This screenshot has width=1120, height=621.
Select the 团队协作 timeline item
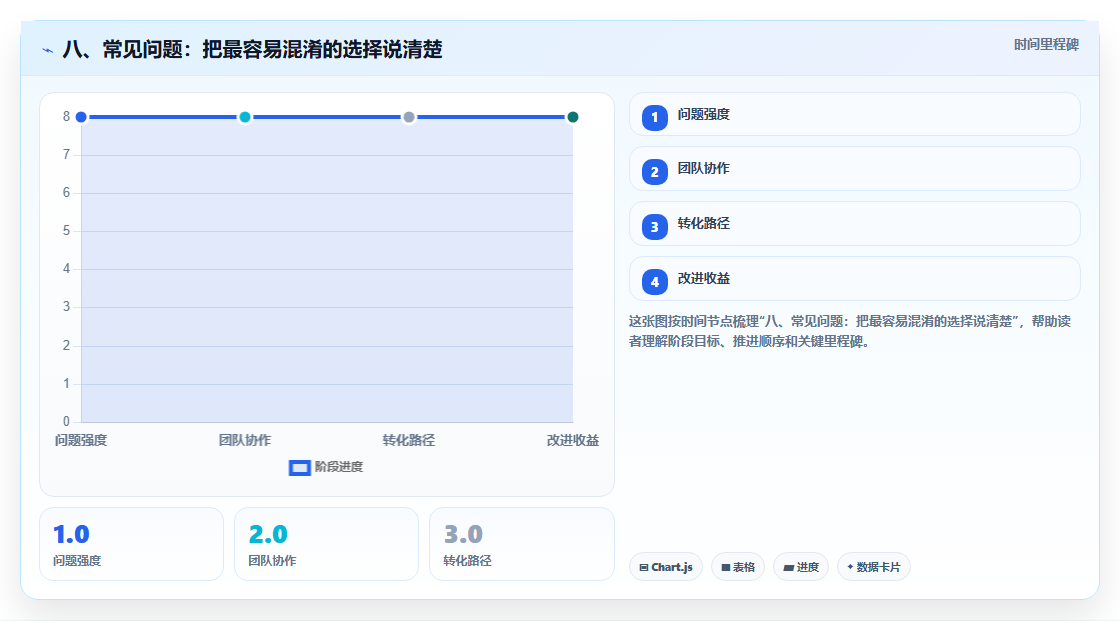854,169
